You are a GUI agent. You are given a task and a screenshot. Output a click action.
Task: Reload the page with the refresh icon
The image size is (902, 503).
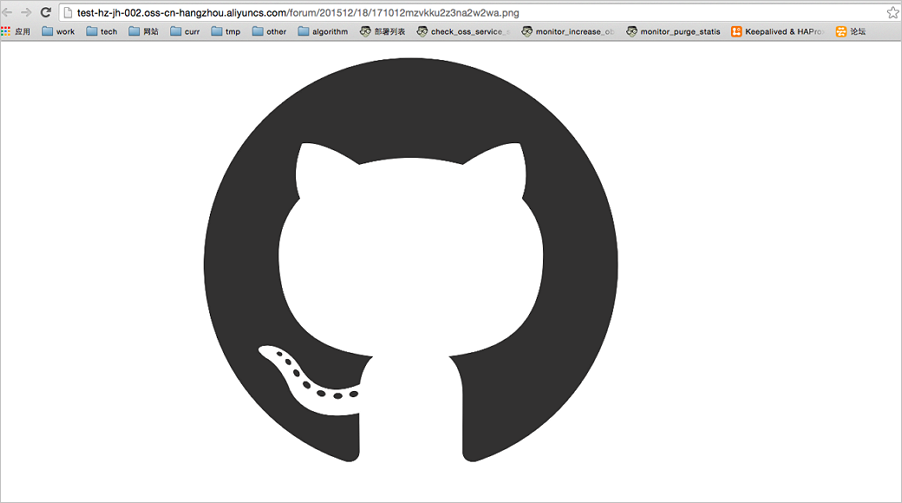coord(45,12)
